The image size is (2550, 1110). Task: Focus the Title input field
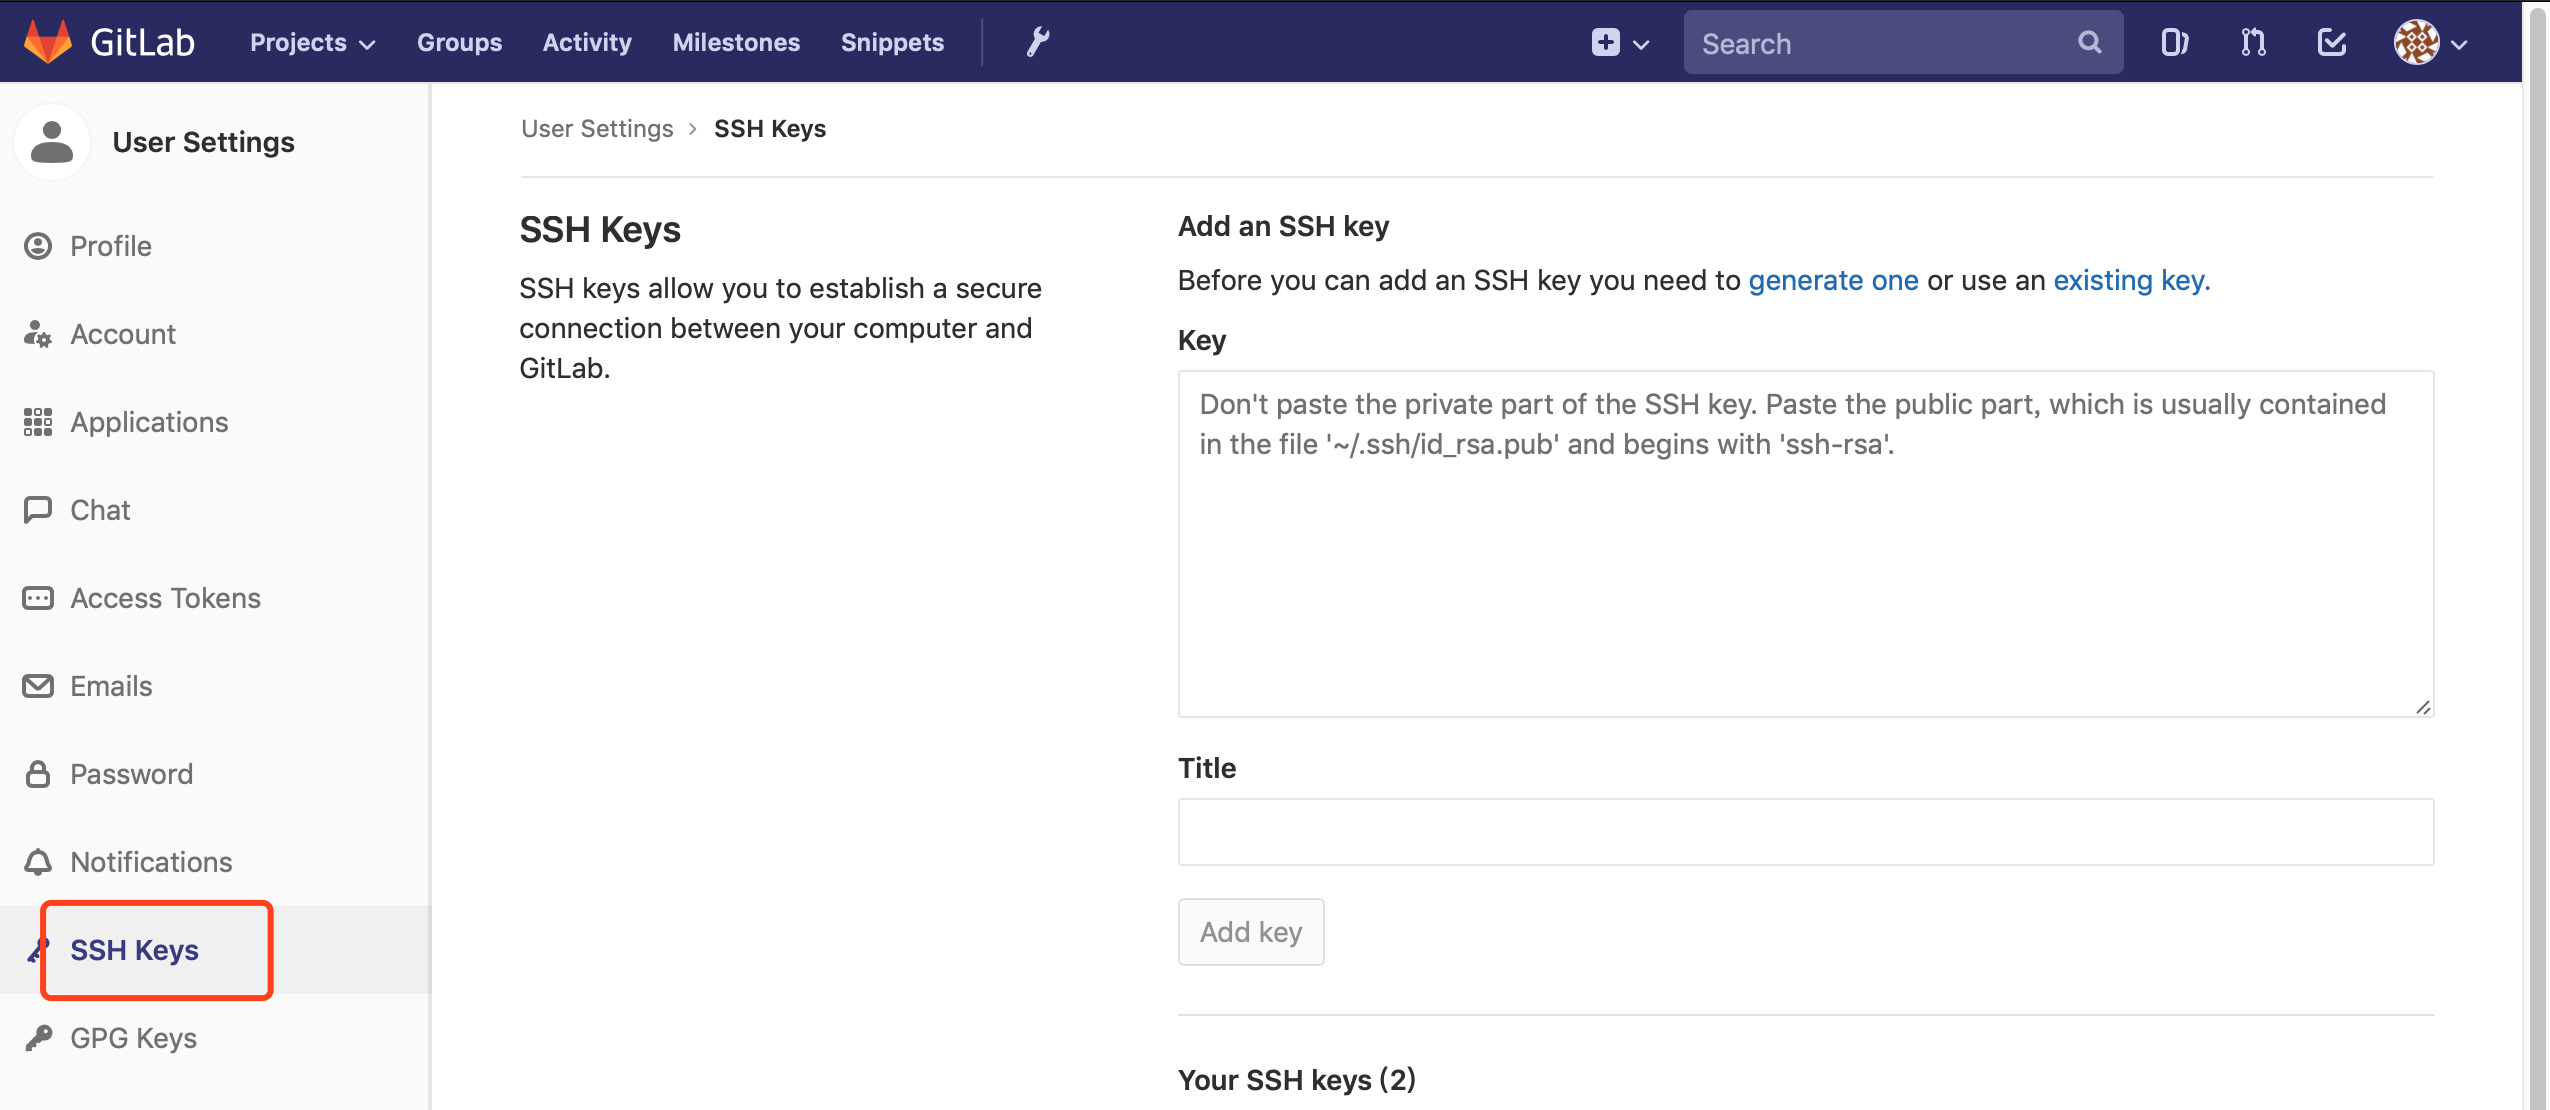coord(1805,832)
